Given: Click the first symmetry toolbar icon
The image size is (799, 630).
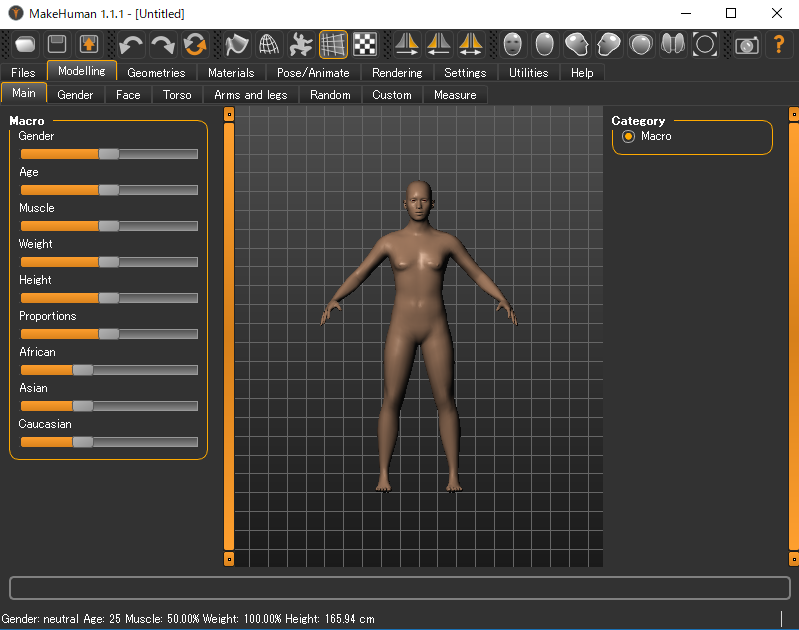Looking at the screenshot, I should point(407,44).
